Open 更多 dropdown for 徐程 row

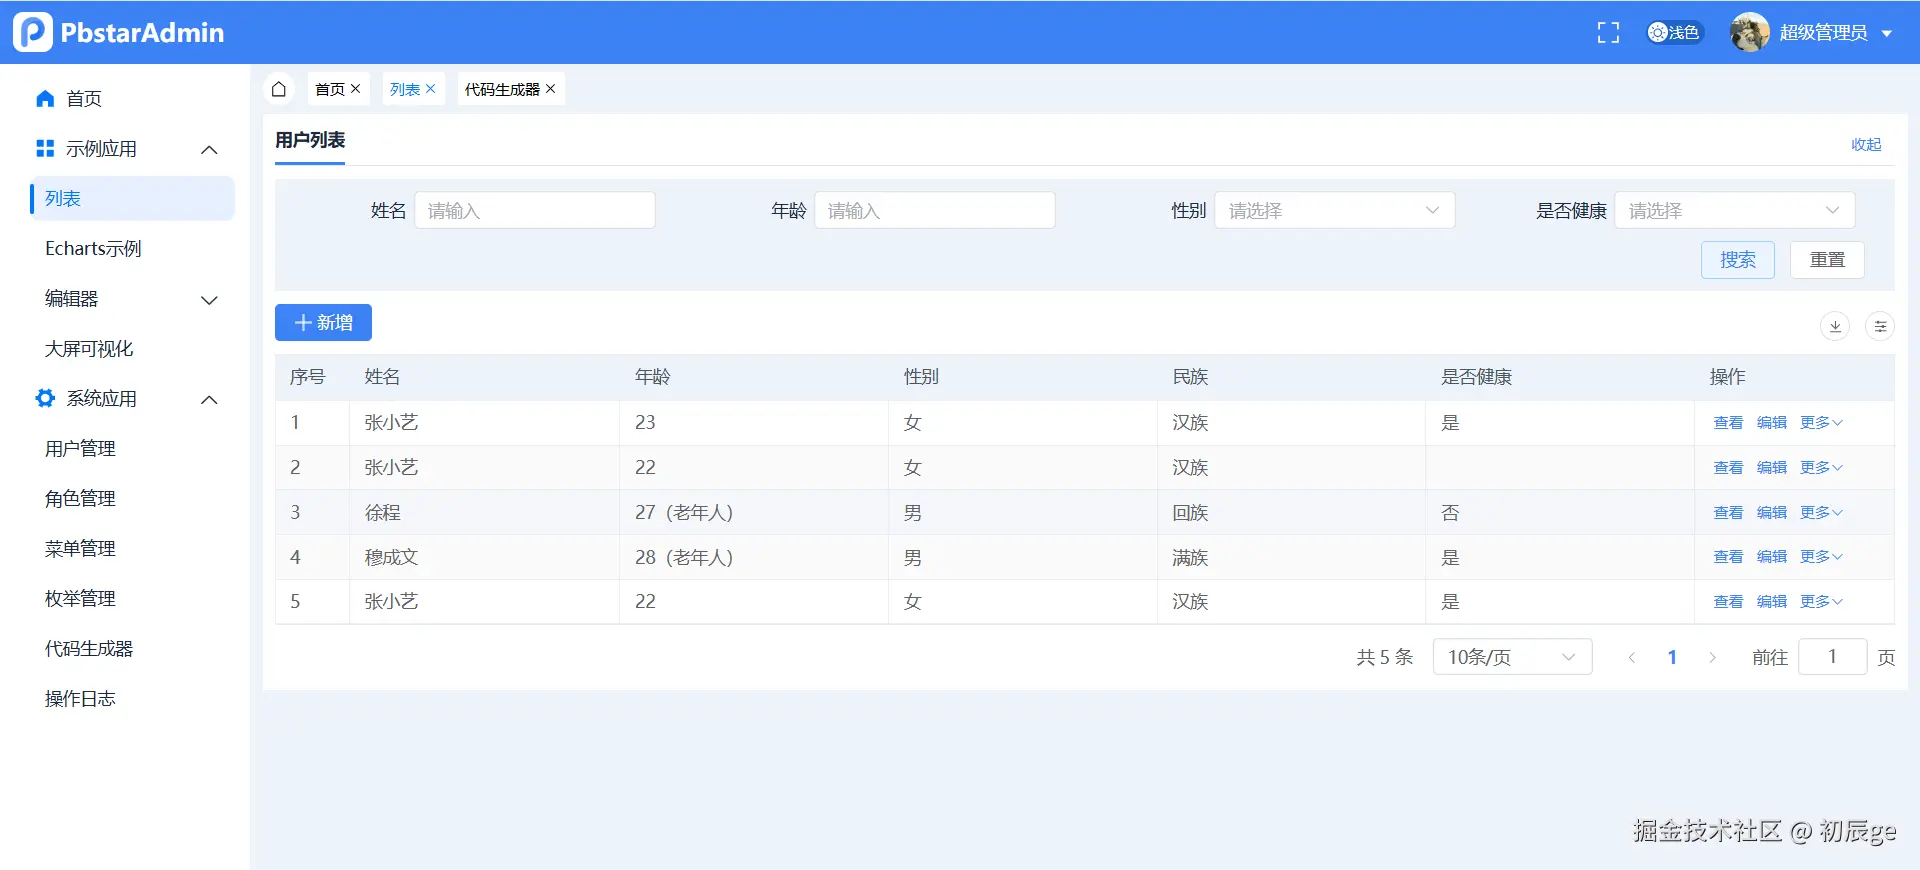tap(1821, 512)
